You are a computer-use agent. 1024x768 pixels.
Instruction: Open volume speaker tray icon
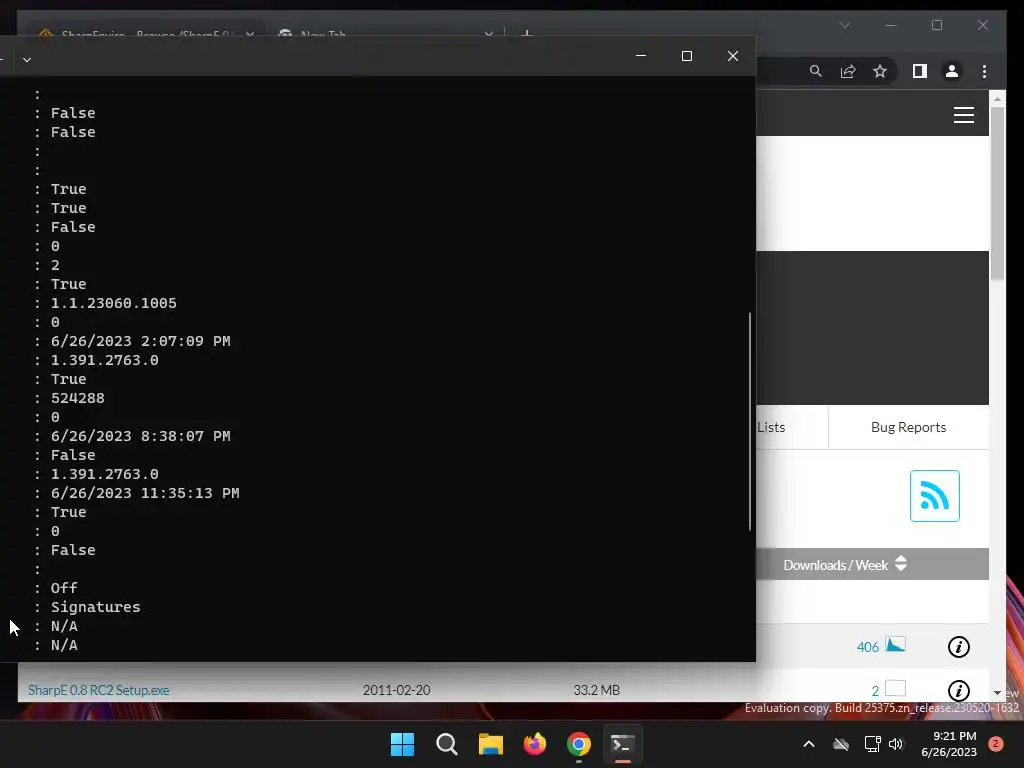[x=896, y=744]
